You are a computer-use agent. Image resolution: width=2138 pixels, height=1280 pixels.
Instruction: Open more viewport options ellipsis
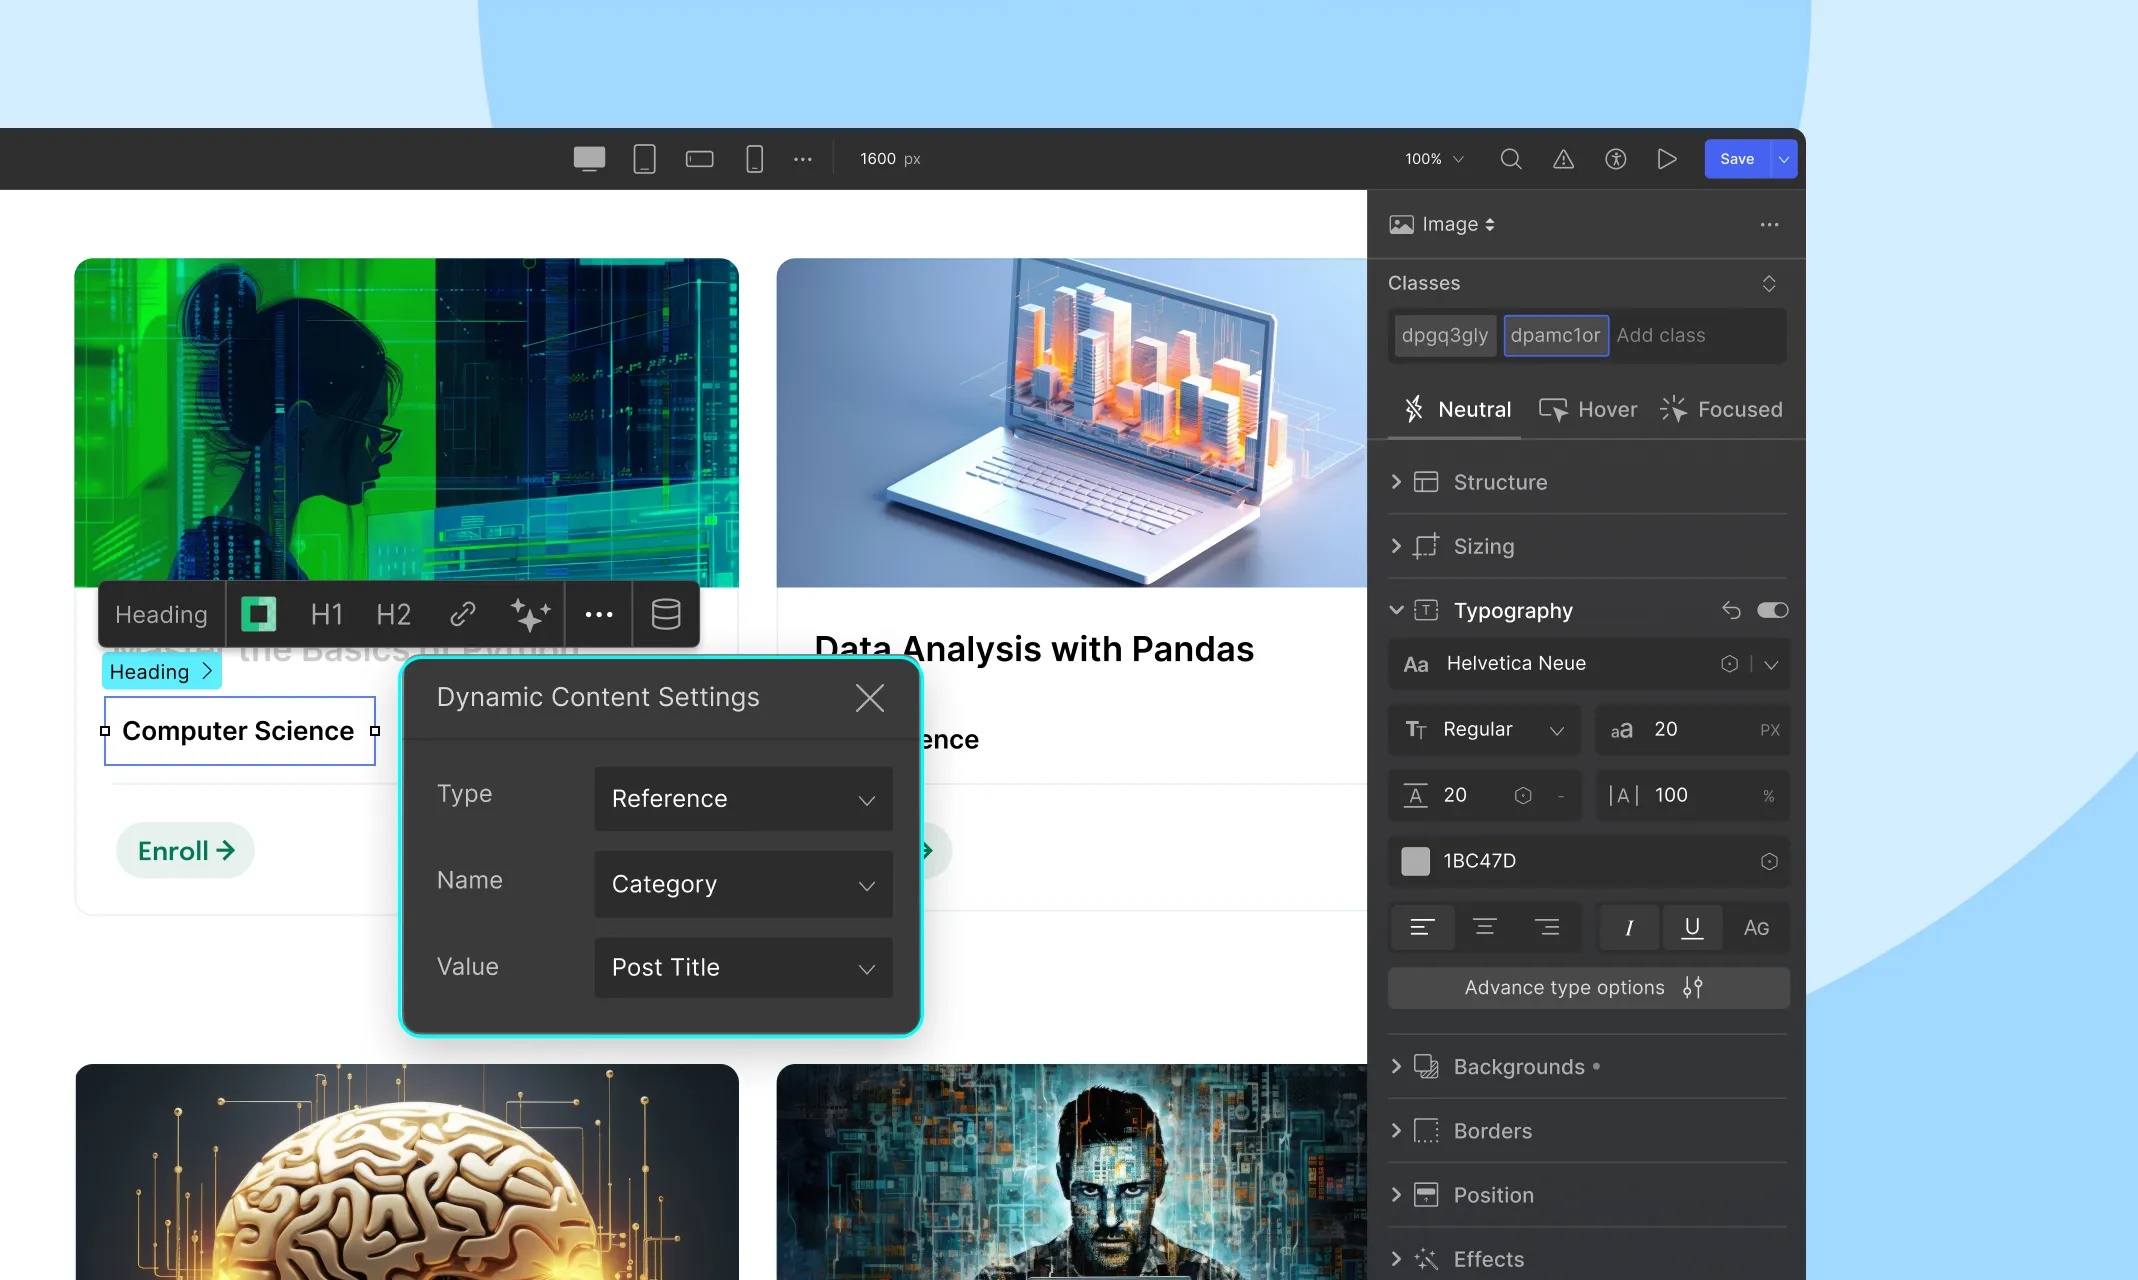coord(803,159)
